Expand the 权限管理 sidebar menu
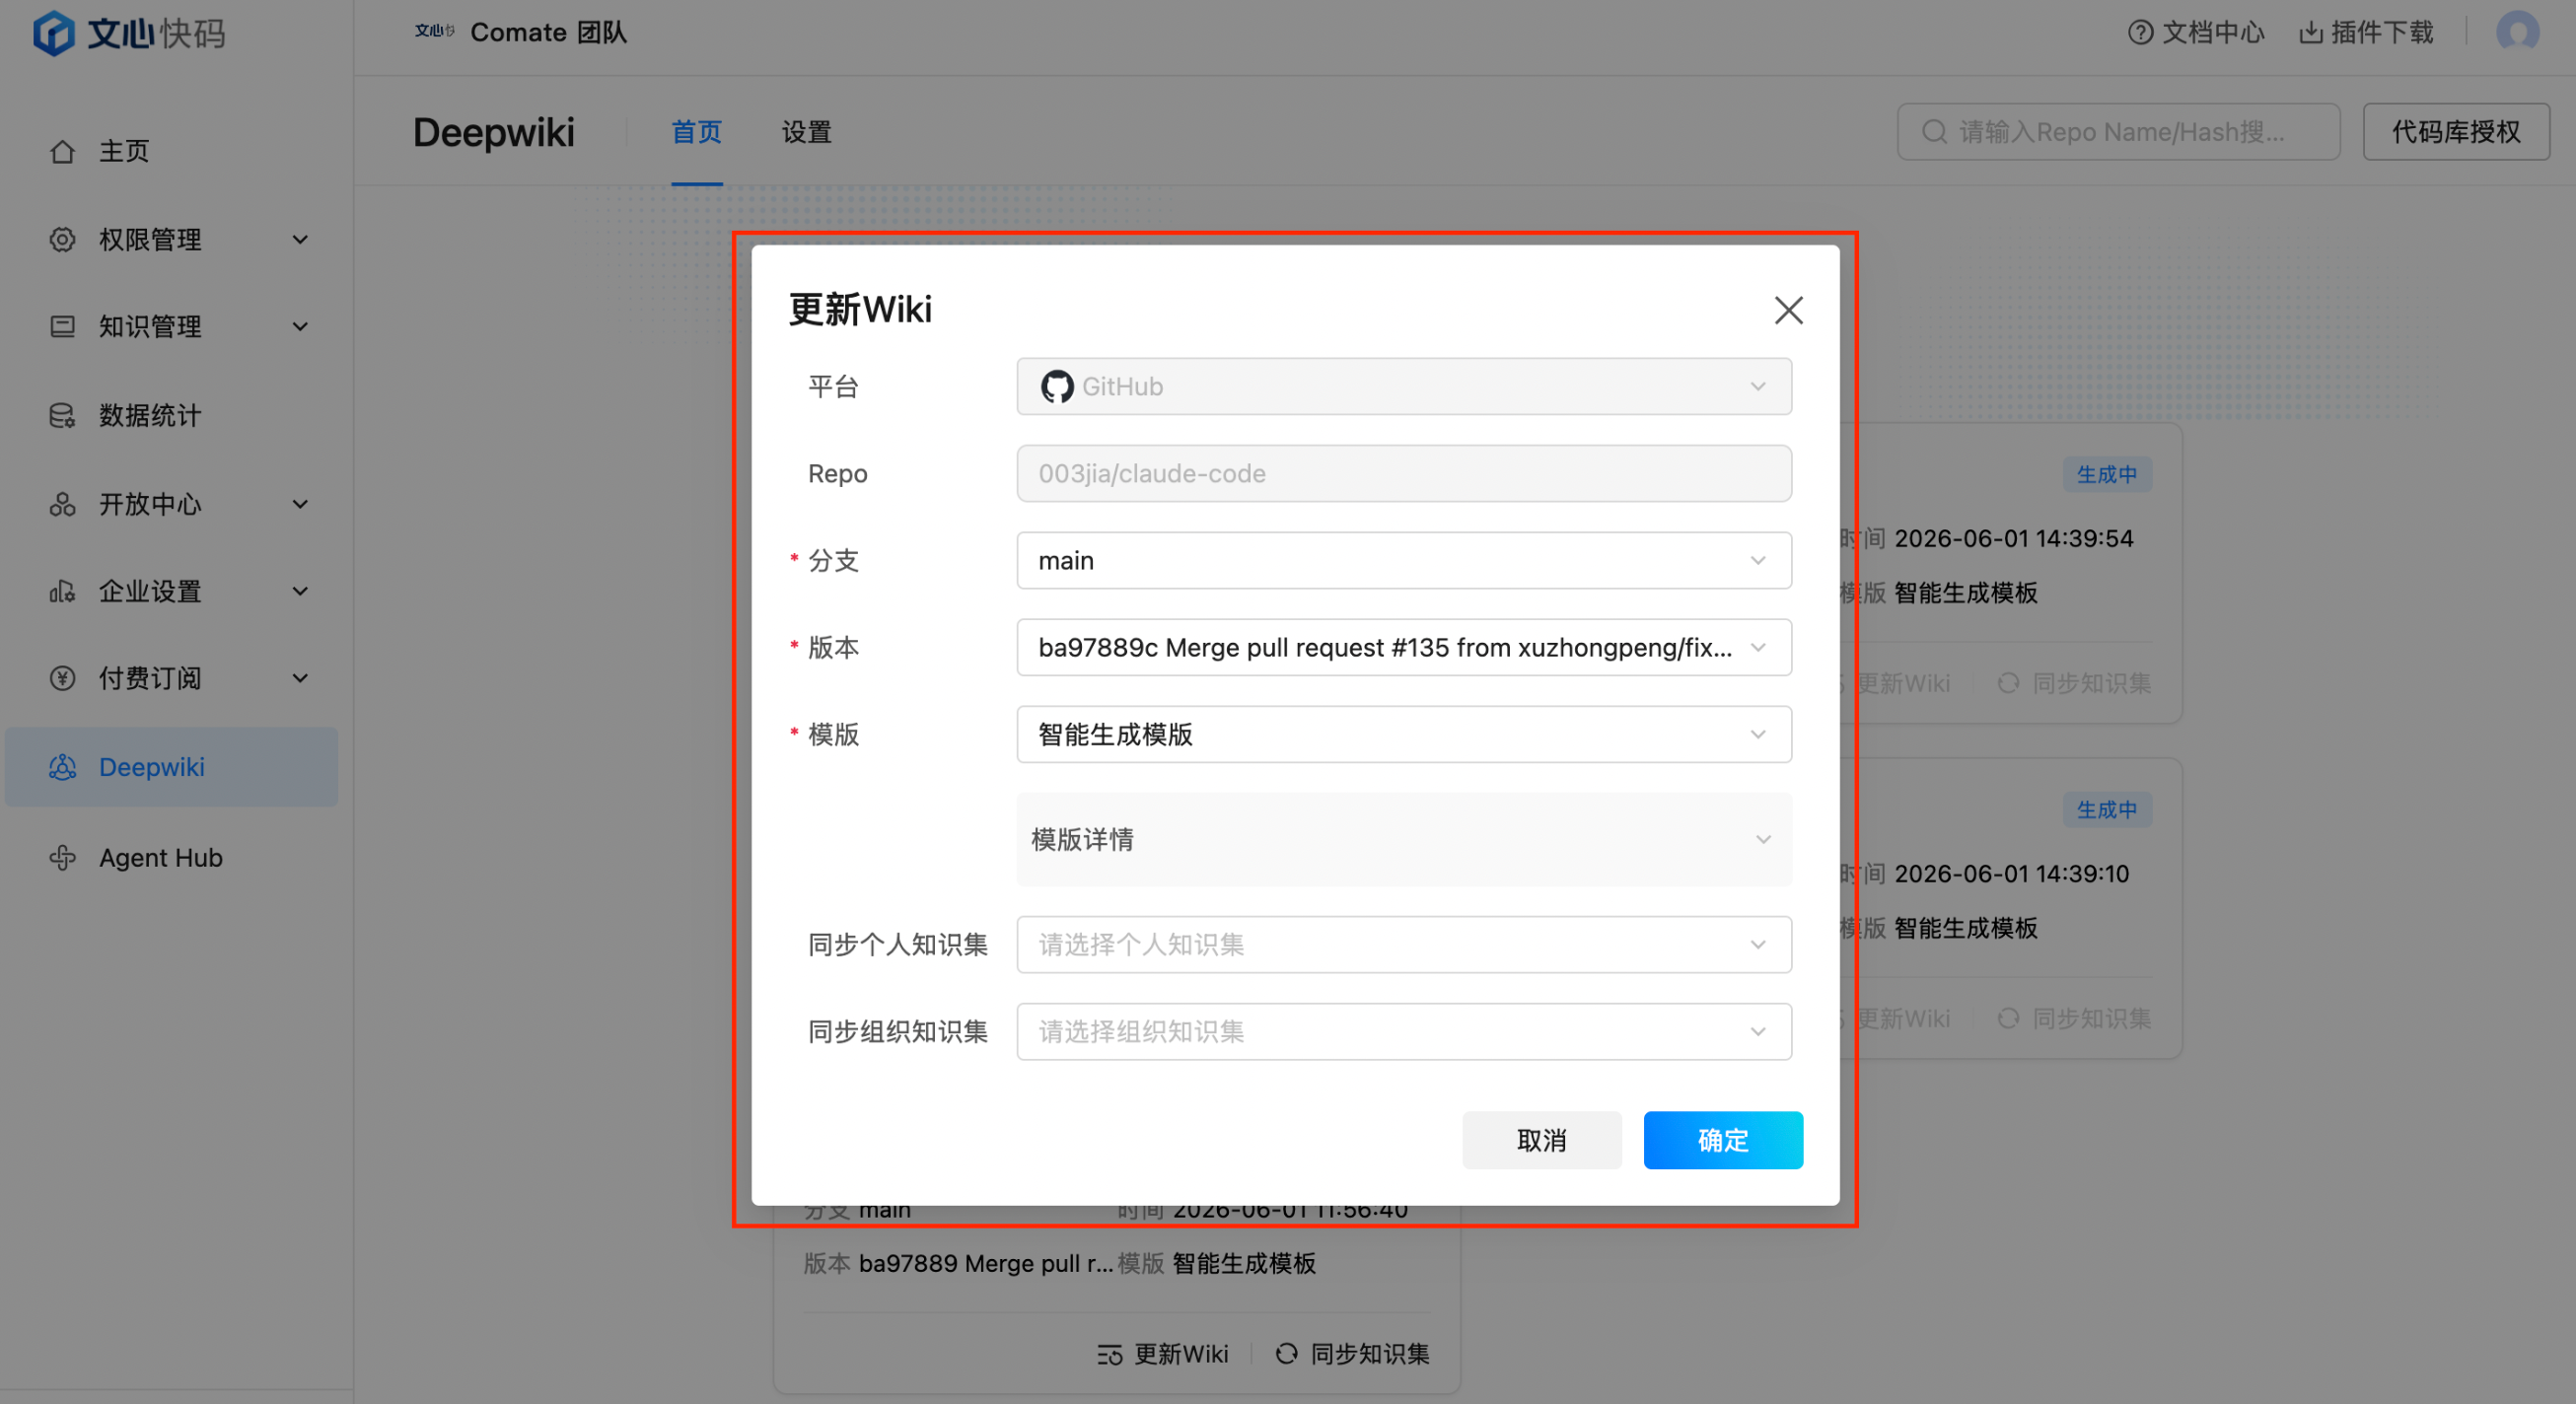 click(x=300, y=240)
